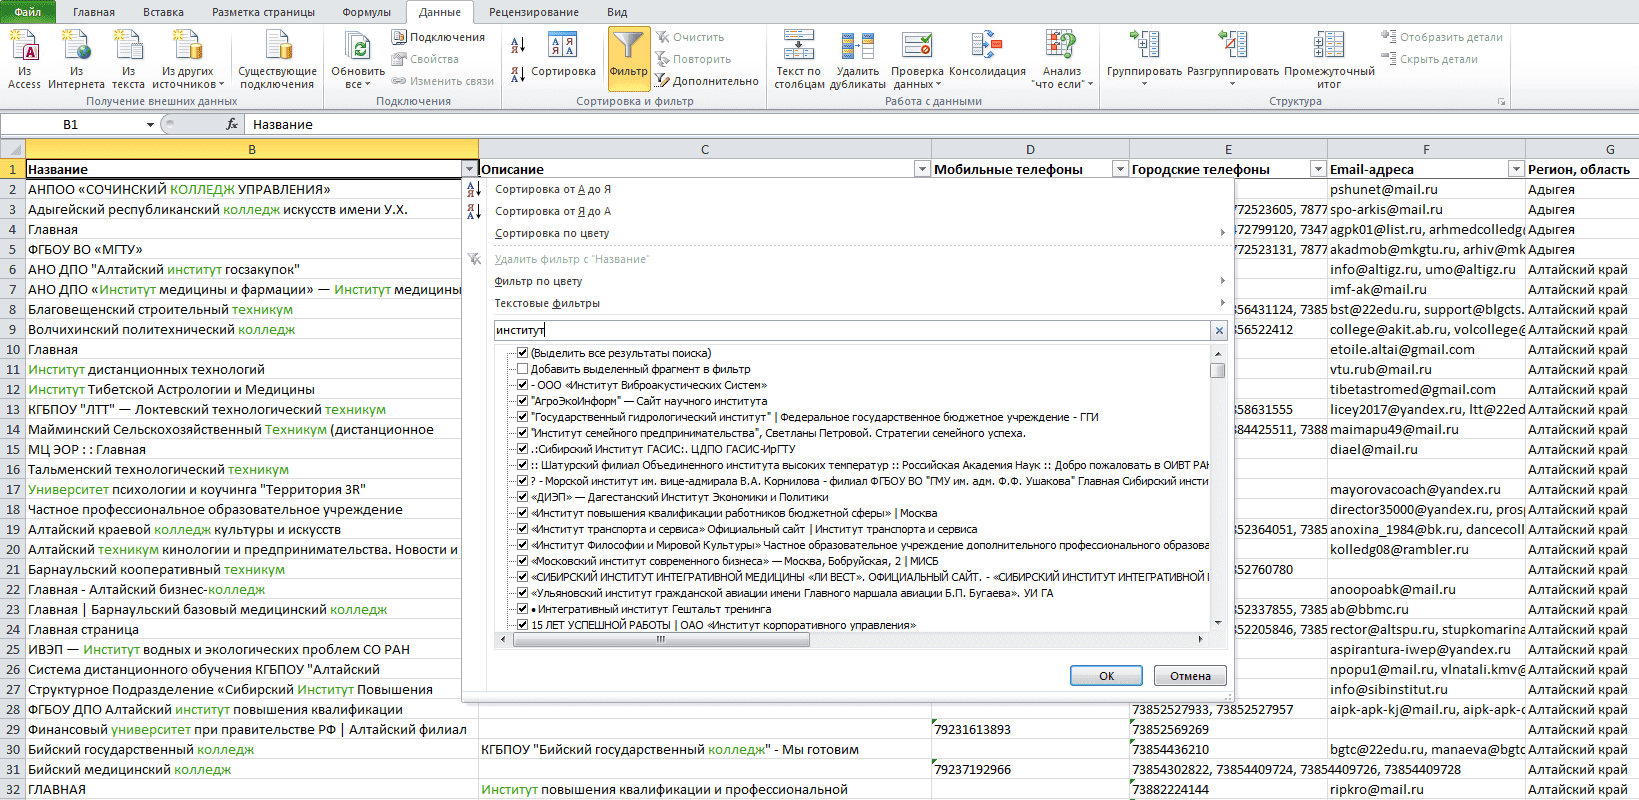The height and width of the screenshot is (800, 1639).
Task: Click Remove Duplicates (Удалить дубликаты)
Action: [858, 60]
